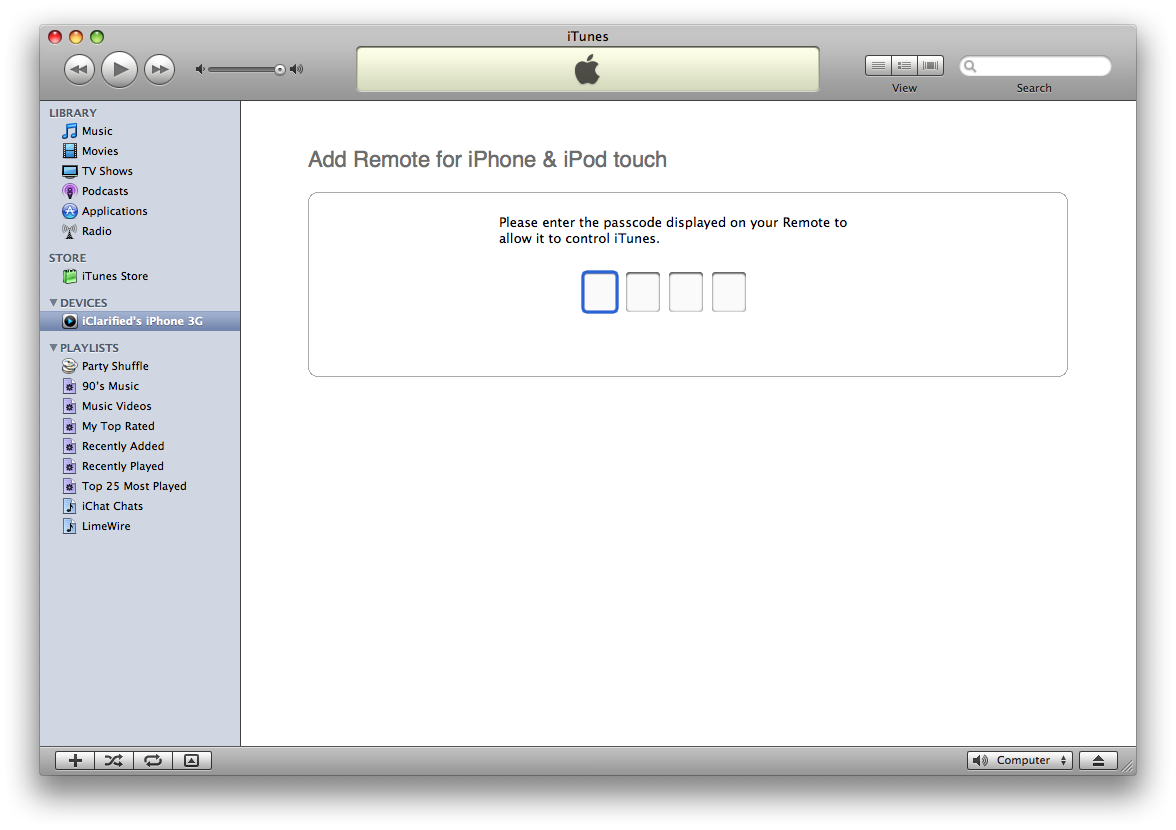Viewport: 1176px width, 830px height.
Task: Open the Recently Added playlist
Action: [140, 446]
